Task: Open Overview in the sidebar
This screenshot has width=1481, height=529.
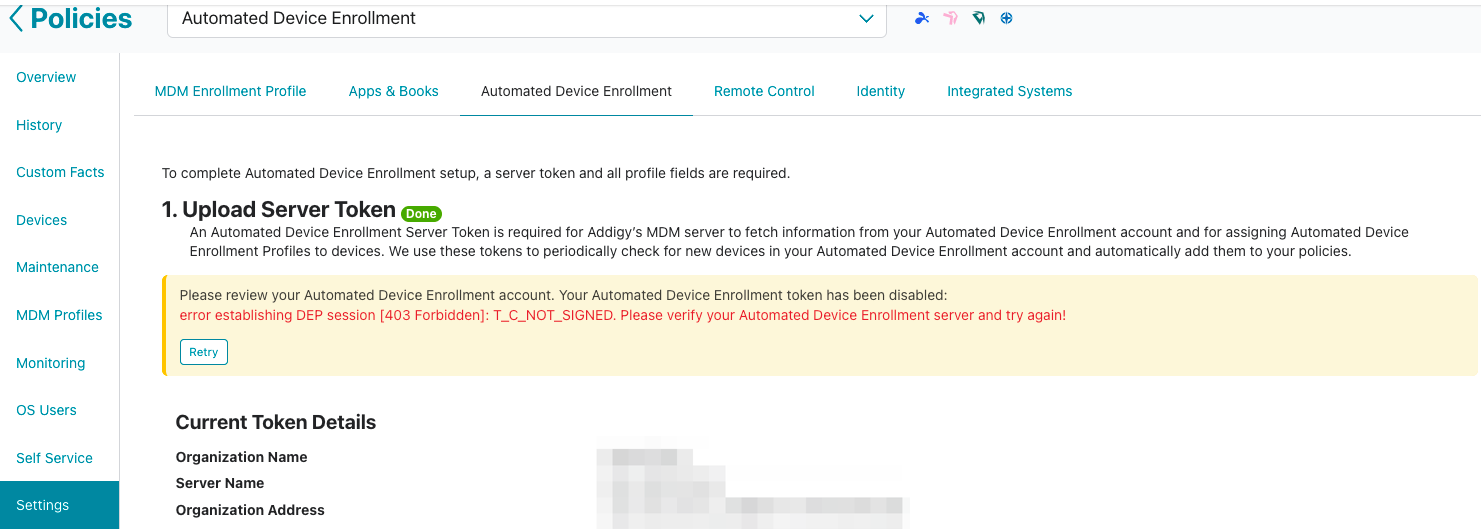Action: pyautogui.click(x=46, y=77)
